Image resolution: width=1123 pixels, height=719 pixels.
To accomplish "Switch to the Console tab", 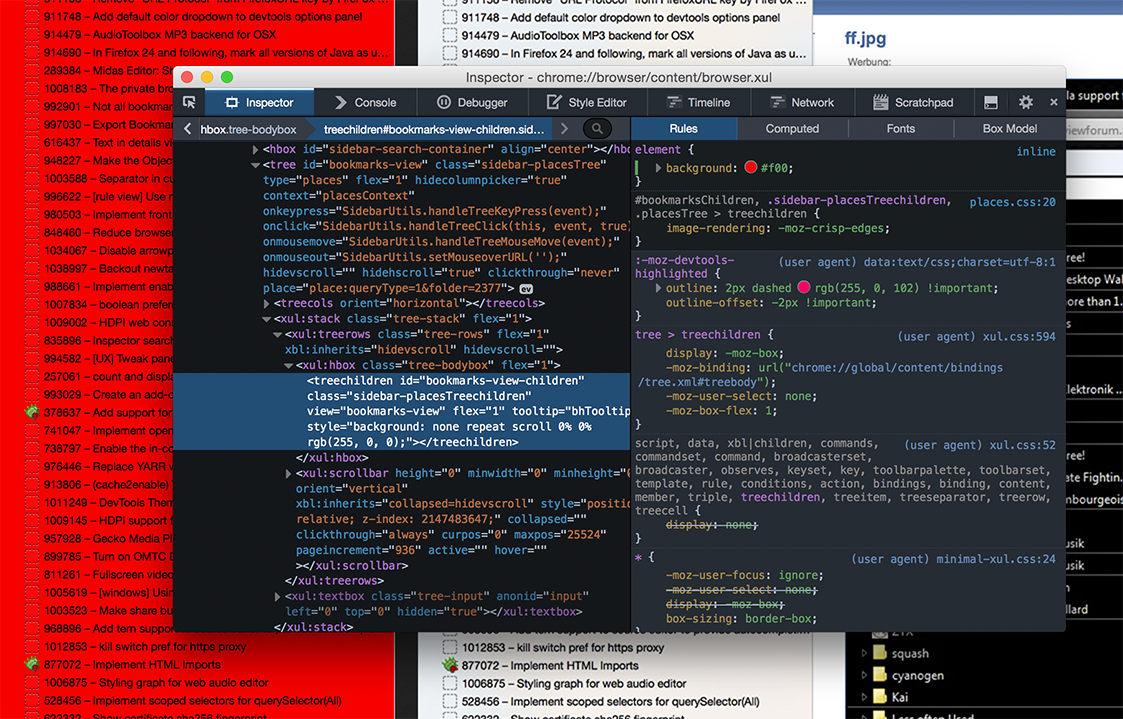I will click(x=365, y=102).
